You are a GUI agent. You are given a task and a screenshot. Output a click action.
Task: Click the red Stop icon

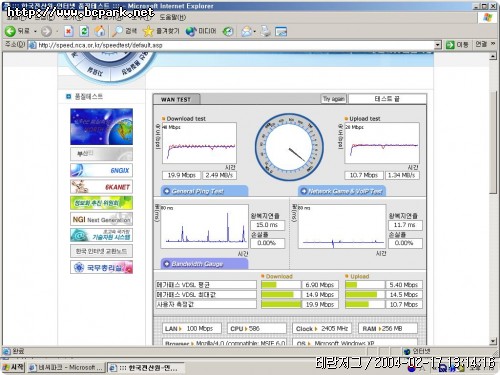[x=69, y=31]
